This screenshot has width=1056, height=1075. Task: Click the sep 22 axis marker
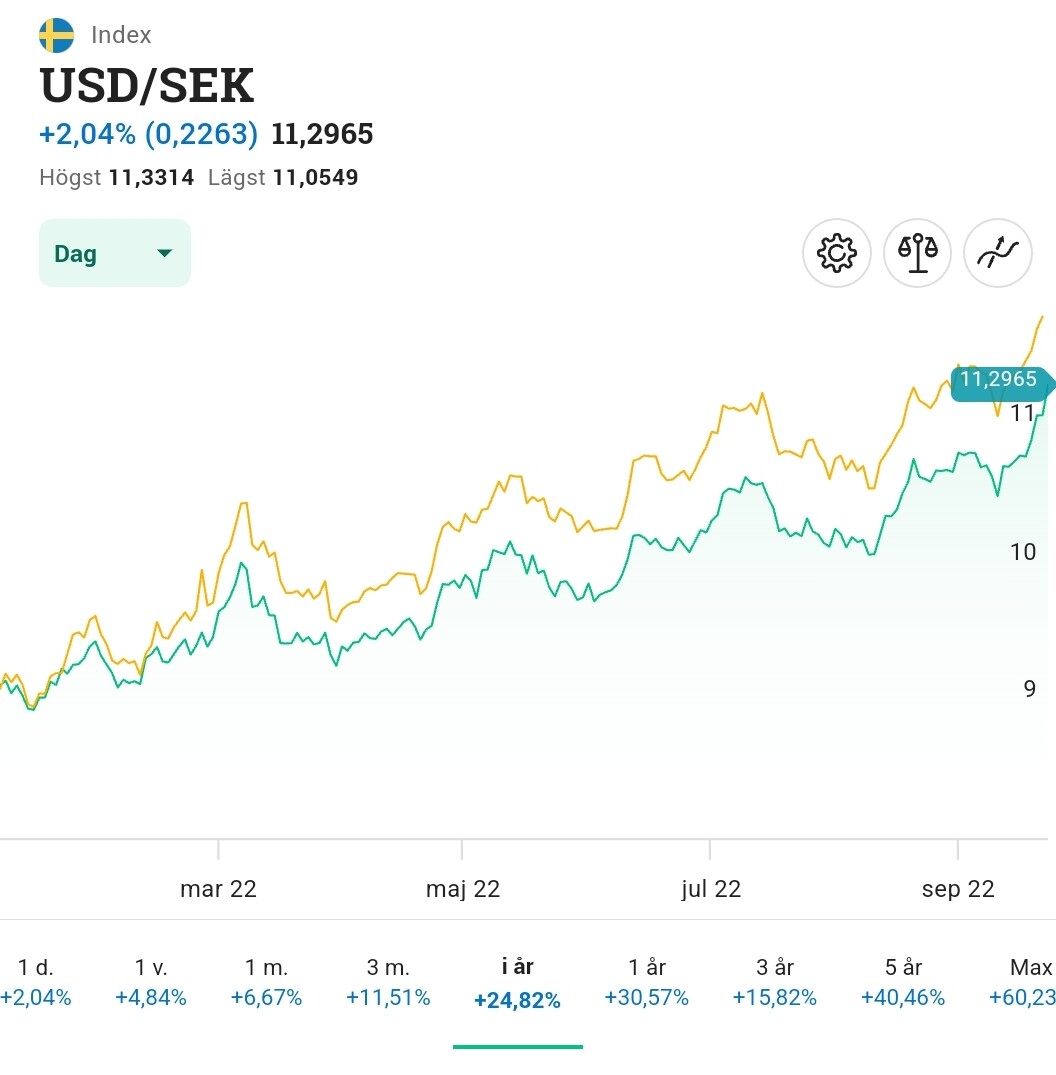click(x=958, y=889)
